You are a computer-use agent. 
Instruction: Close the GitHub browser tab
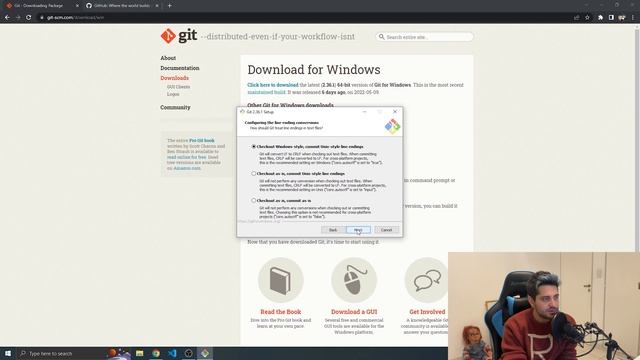point(157,6)
